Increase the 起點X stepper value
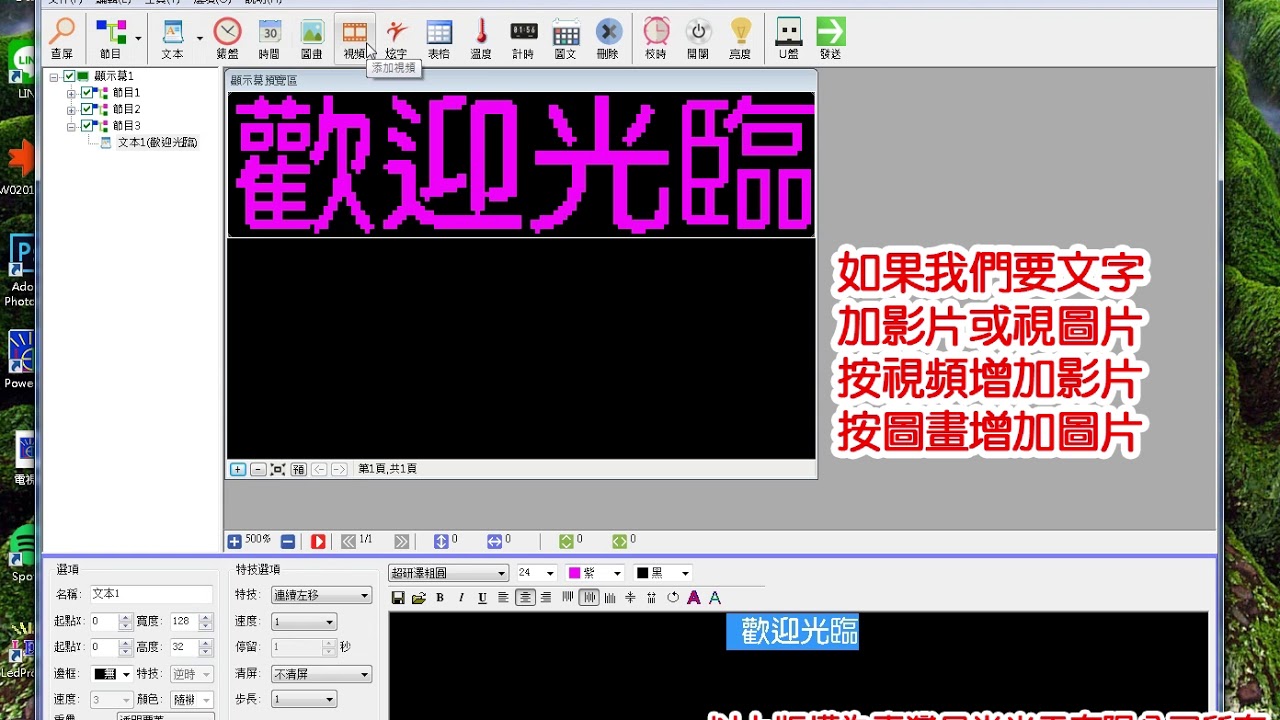This screenshot has height=720, width=1280. pyautogui.click(x=125, y=617)
